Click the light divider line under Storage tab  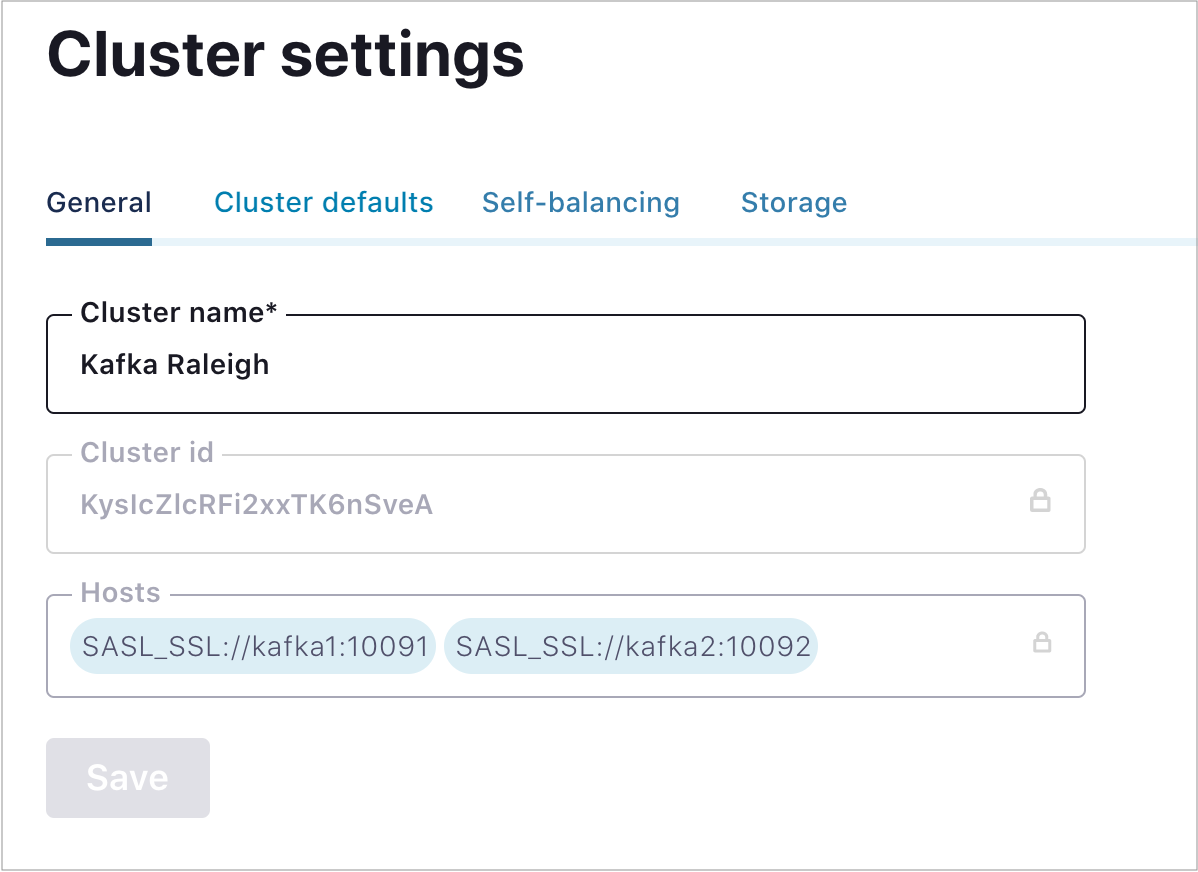pos(793,241)
